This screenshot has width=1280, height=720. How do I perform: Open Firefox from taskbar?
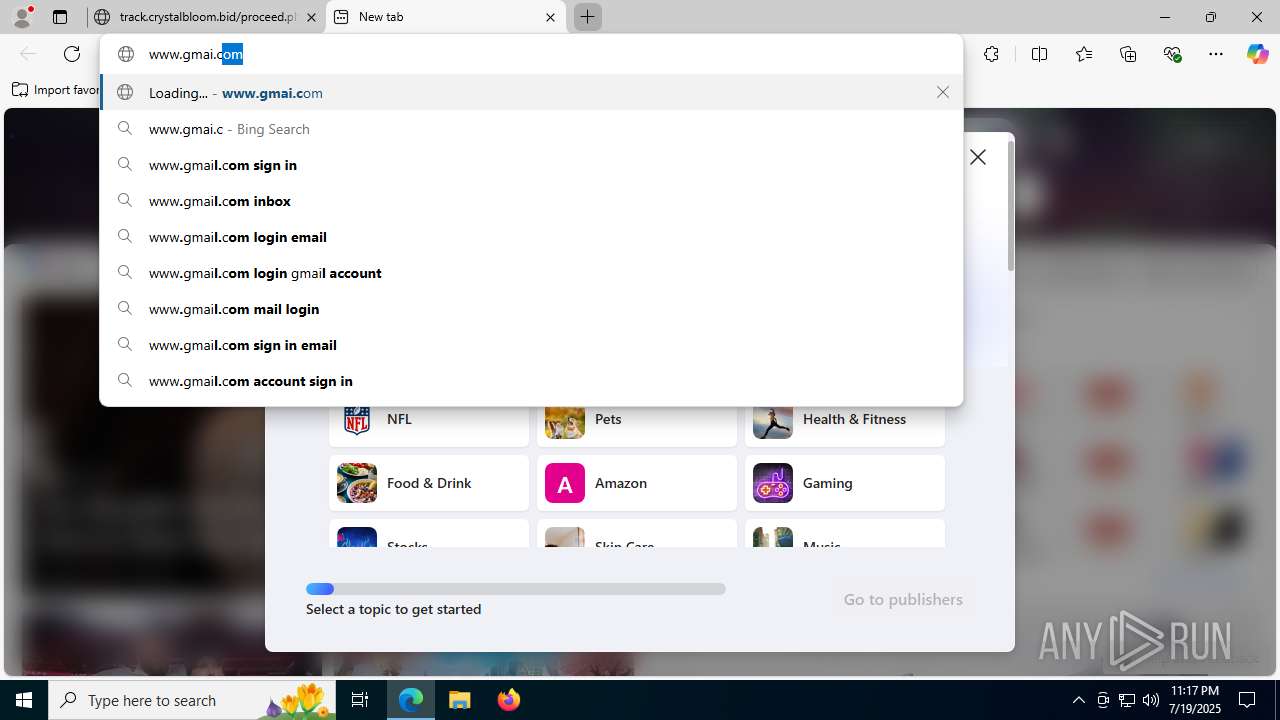click(x=508, y=700)
